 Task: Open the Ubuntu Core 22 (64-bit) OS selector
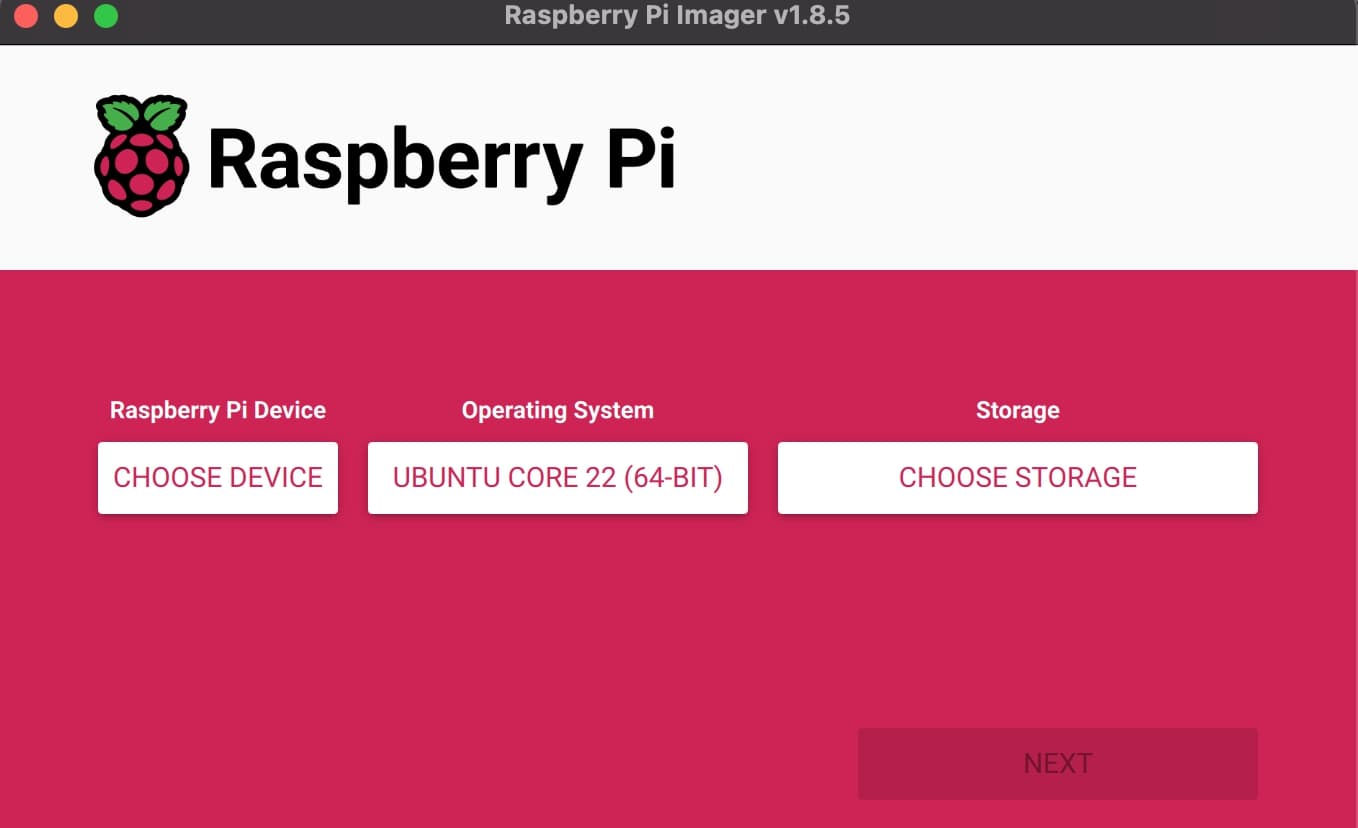pos(557,477)
